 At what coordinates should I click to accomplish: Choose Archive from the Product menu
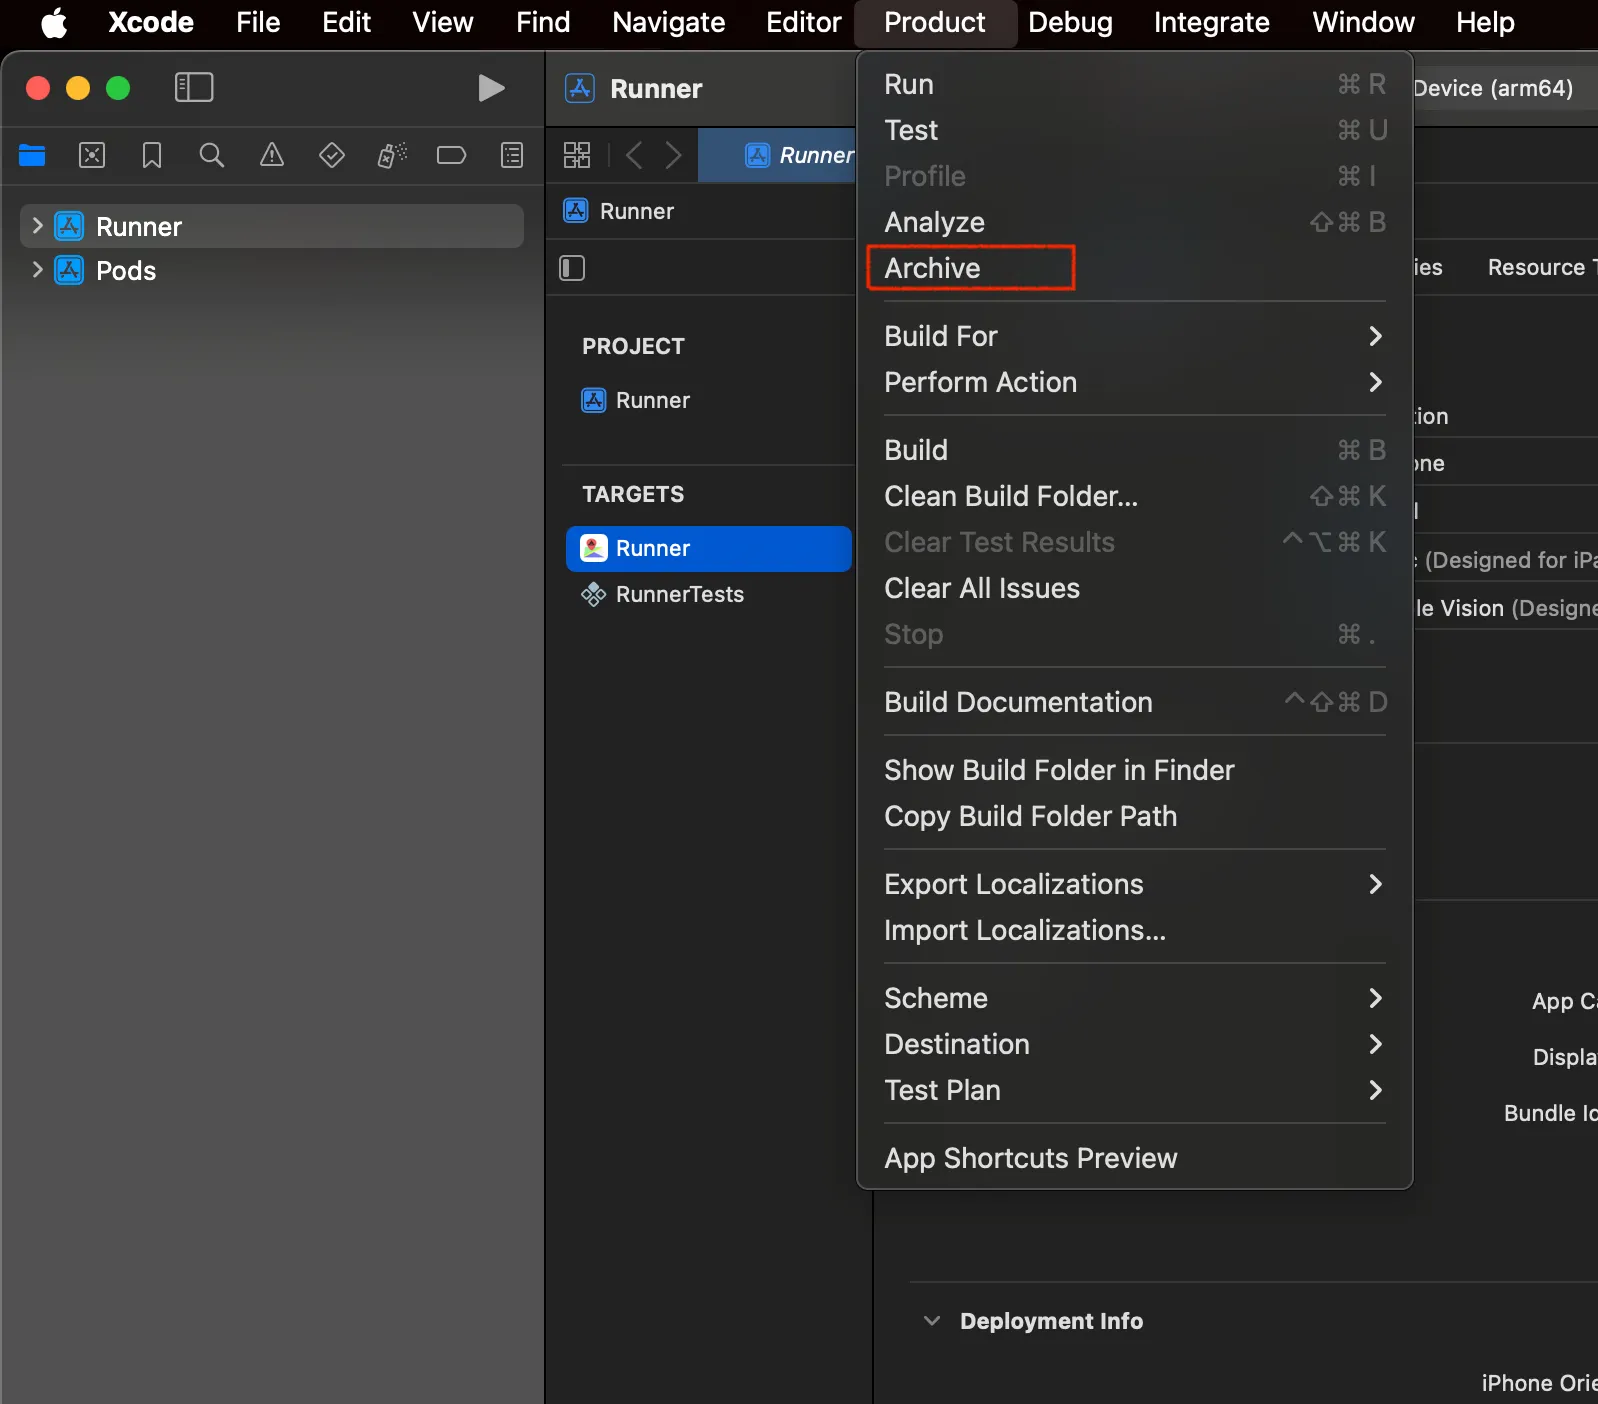[1135, 268]
